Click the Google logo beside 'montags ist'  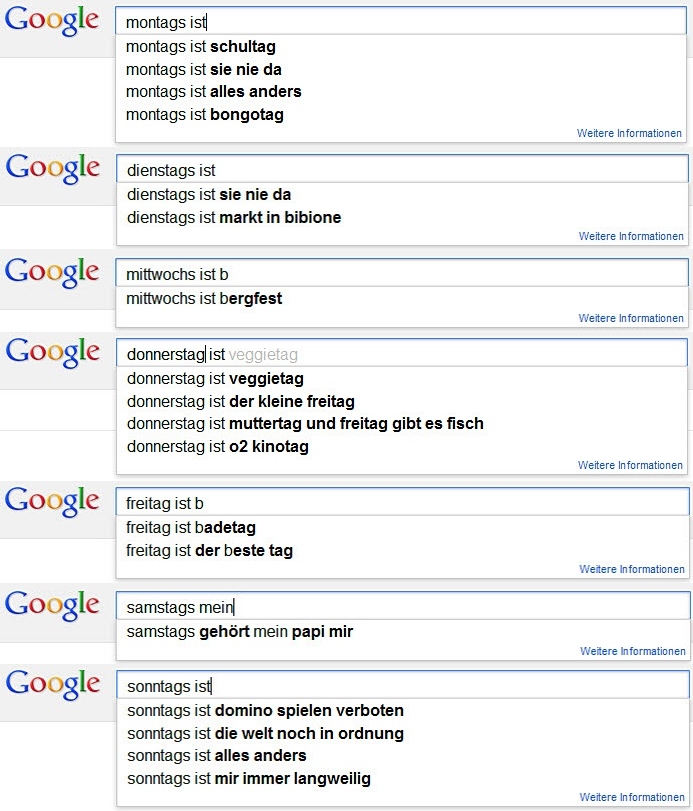(x=52, y=21)
